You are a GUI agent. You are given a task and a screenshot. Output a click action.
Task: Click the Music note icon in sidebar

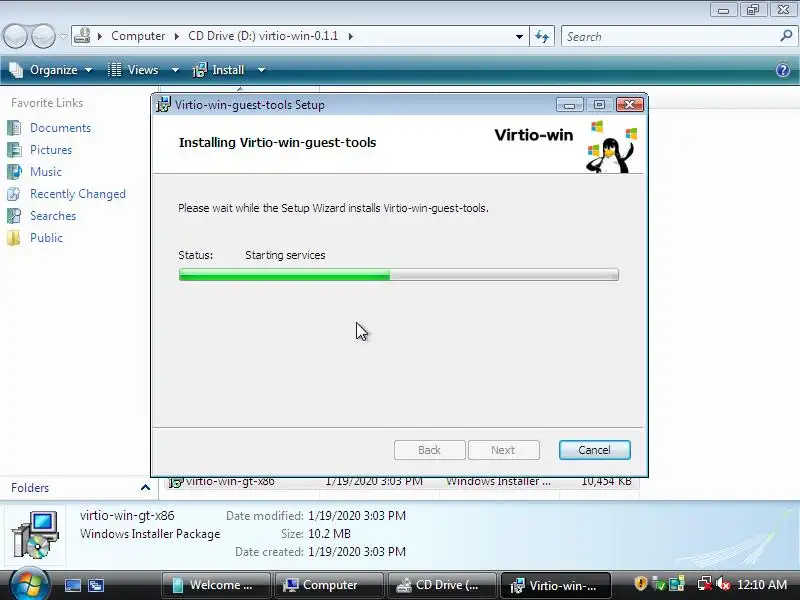point(14,171)
